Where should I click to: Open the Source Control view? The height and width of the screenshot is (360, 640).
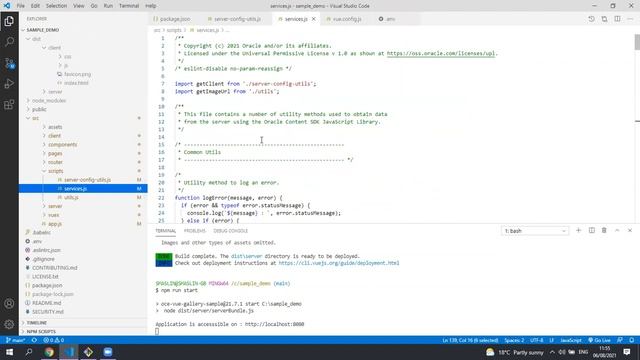(9, 63)
